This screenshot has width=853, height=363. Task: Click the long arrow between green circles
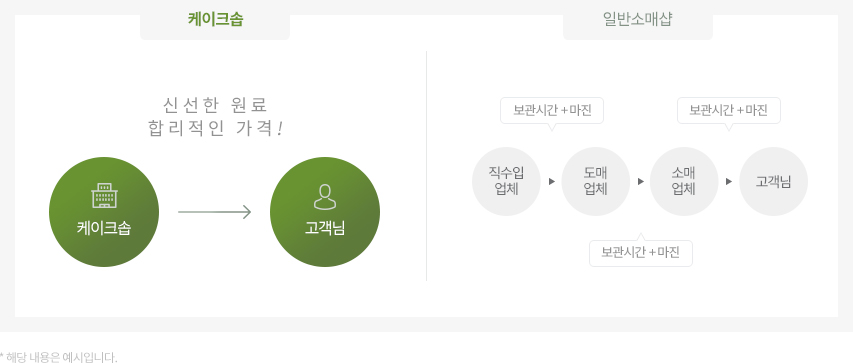click(x=214, y=212)
